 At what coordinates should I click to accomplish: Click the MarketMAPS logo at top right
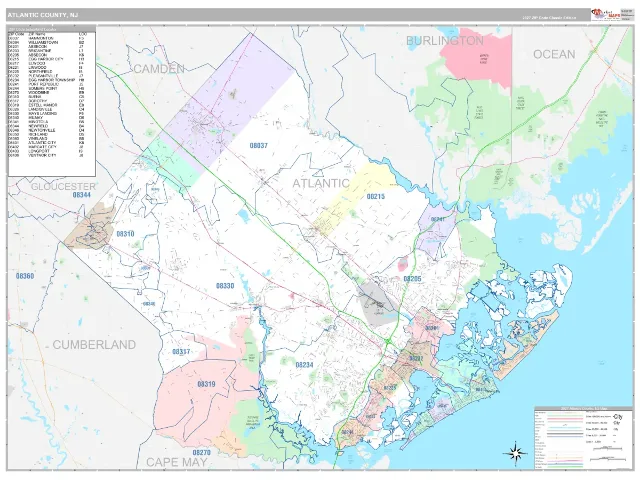pos(605,15)
